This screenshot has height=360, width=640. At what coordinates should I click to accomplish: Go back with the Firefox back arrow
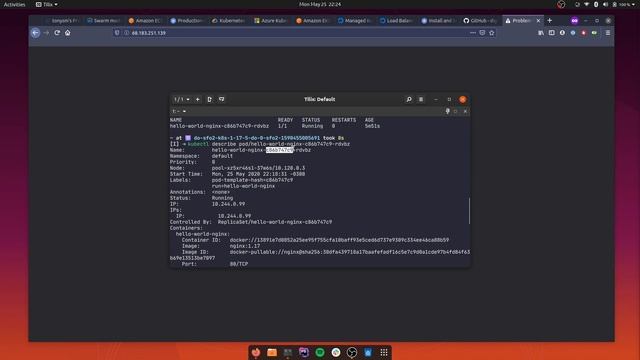click(x=36, y=33)
